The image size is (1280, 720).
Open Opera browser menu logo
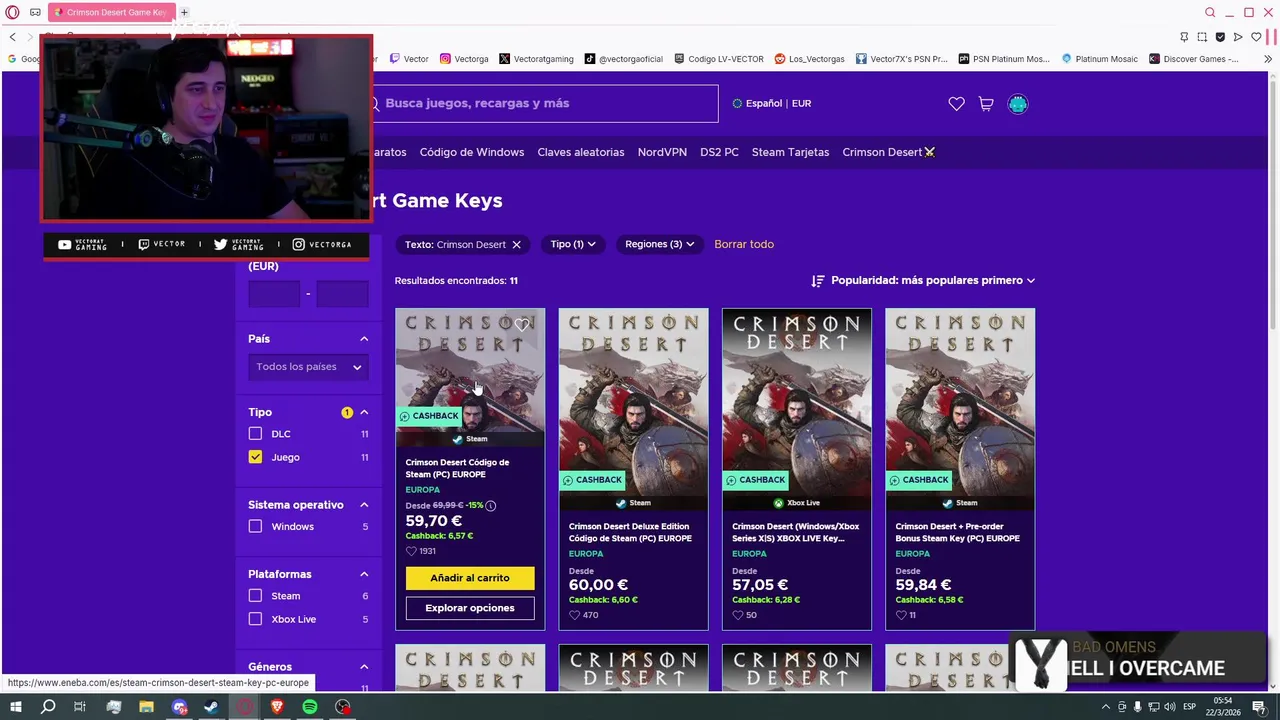[x=12, y=12]
